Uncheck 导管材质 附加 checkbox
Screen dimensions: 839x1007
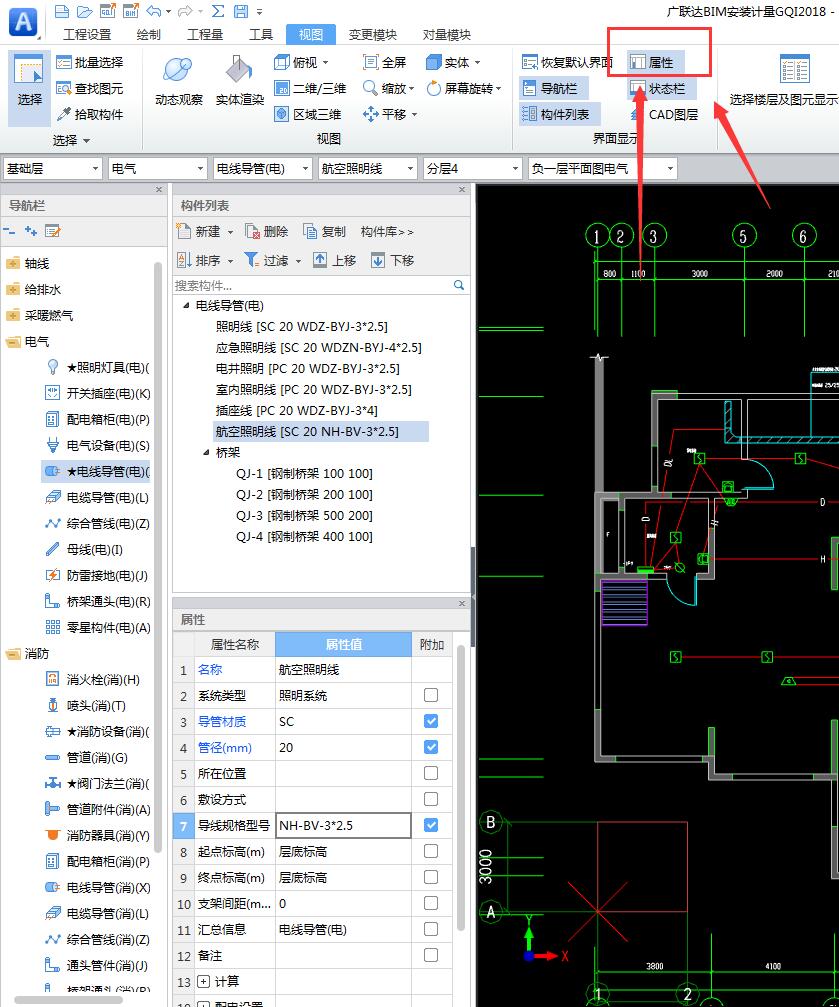pos(431,721)
